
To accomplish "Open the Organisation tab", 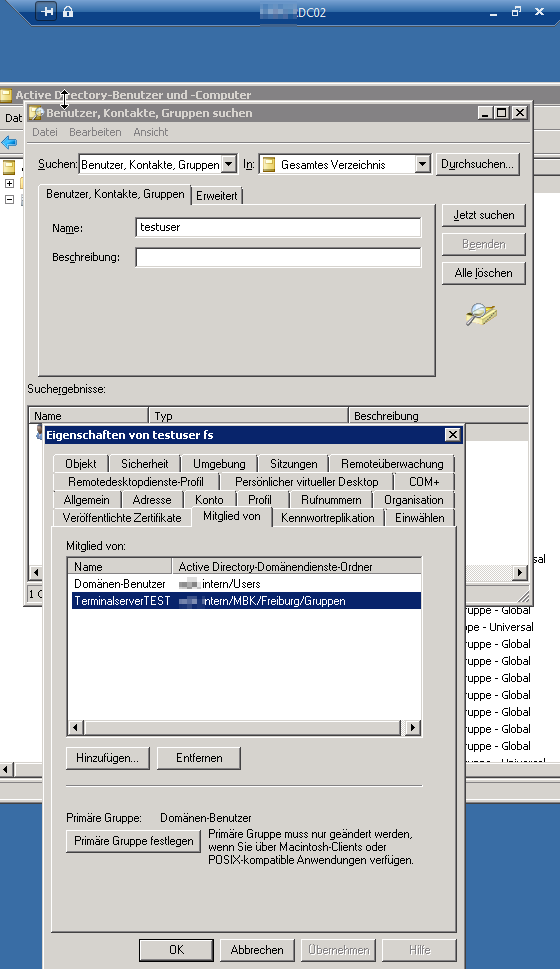I will tap(414, 499).
